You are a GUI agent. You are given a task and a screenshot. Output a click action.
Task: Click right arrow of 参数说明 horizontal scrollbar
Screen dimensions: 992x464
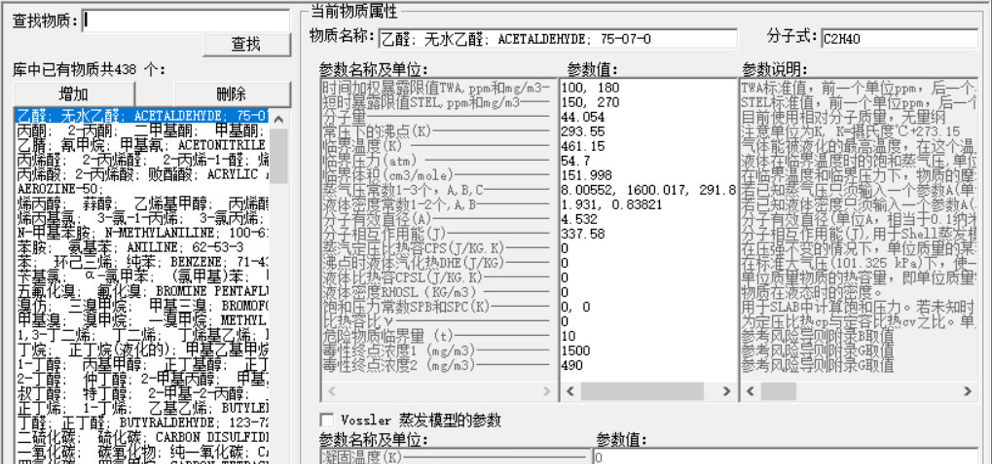pyautogui.click(x=966, y=391)
